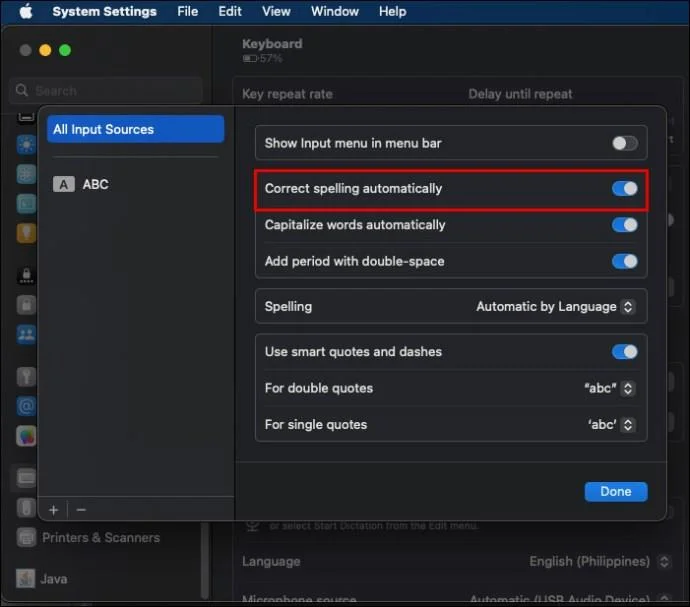The image size is (690, 607).
Task: Click the sidebar vertical scrollbar
Action: [x=205, y=559]
